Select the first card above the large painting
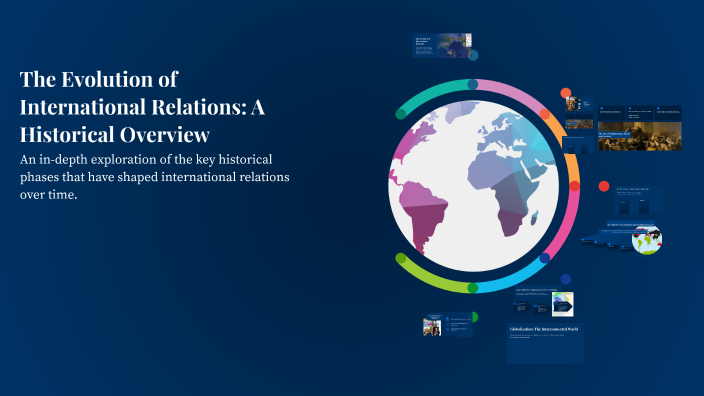704x396 pixels. click(x=611, y=113)
